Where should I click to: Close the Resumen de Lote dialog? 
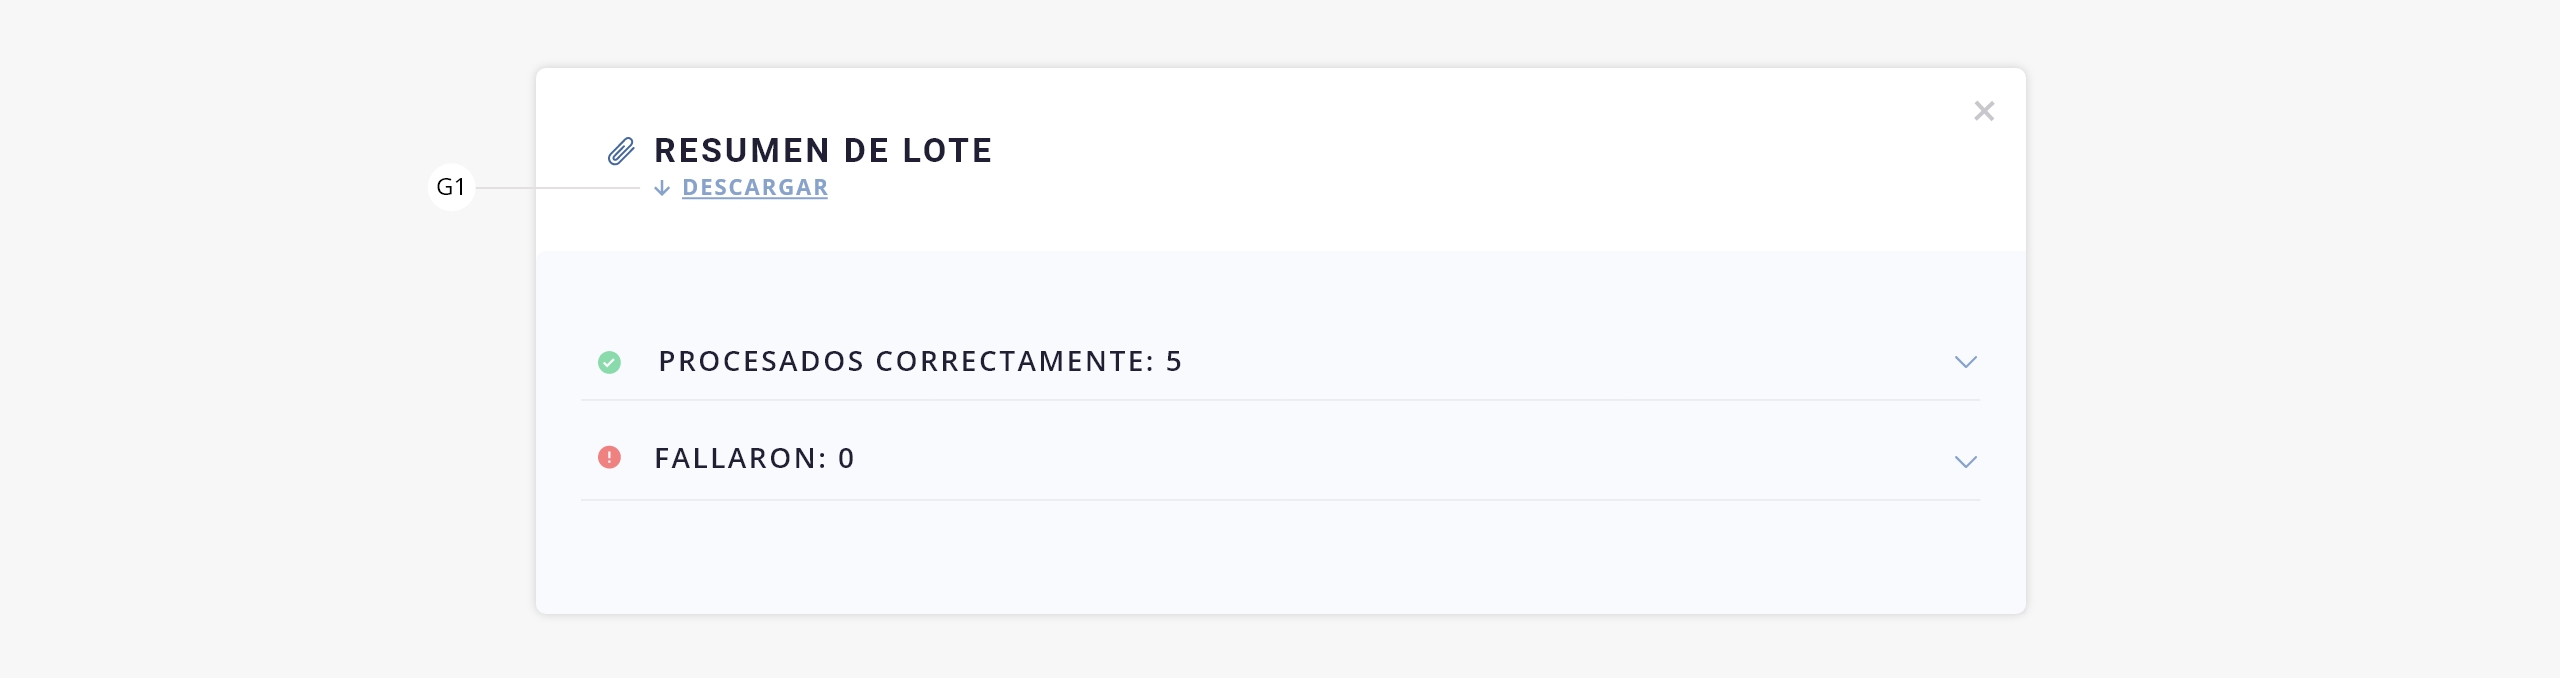(1984, 111)
